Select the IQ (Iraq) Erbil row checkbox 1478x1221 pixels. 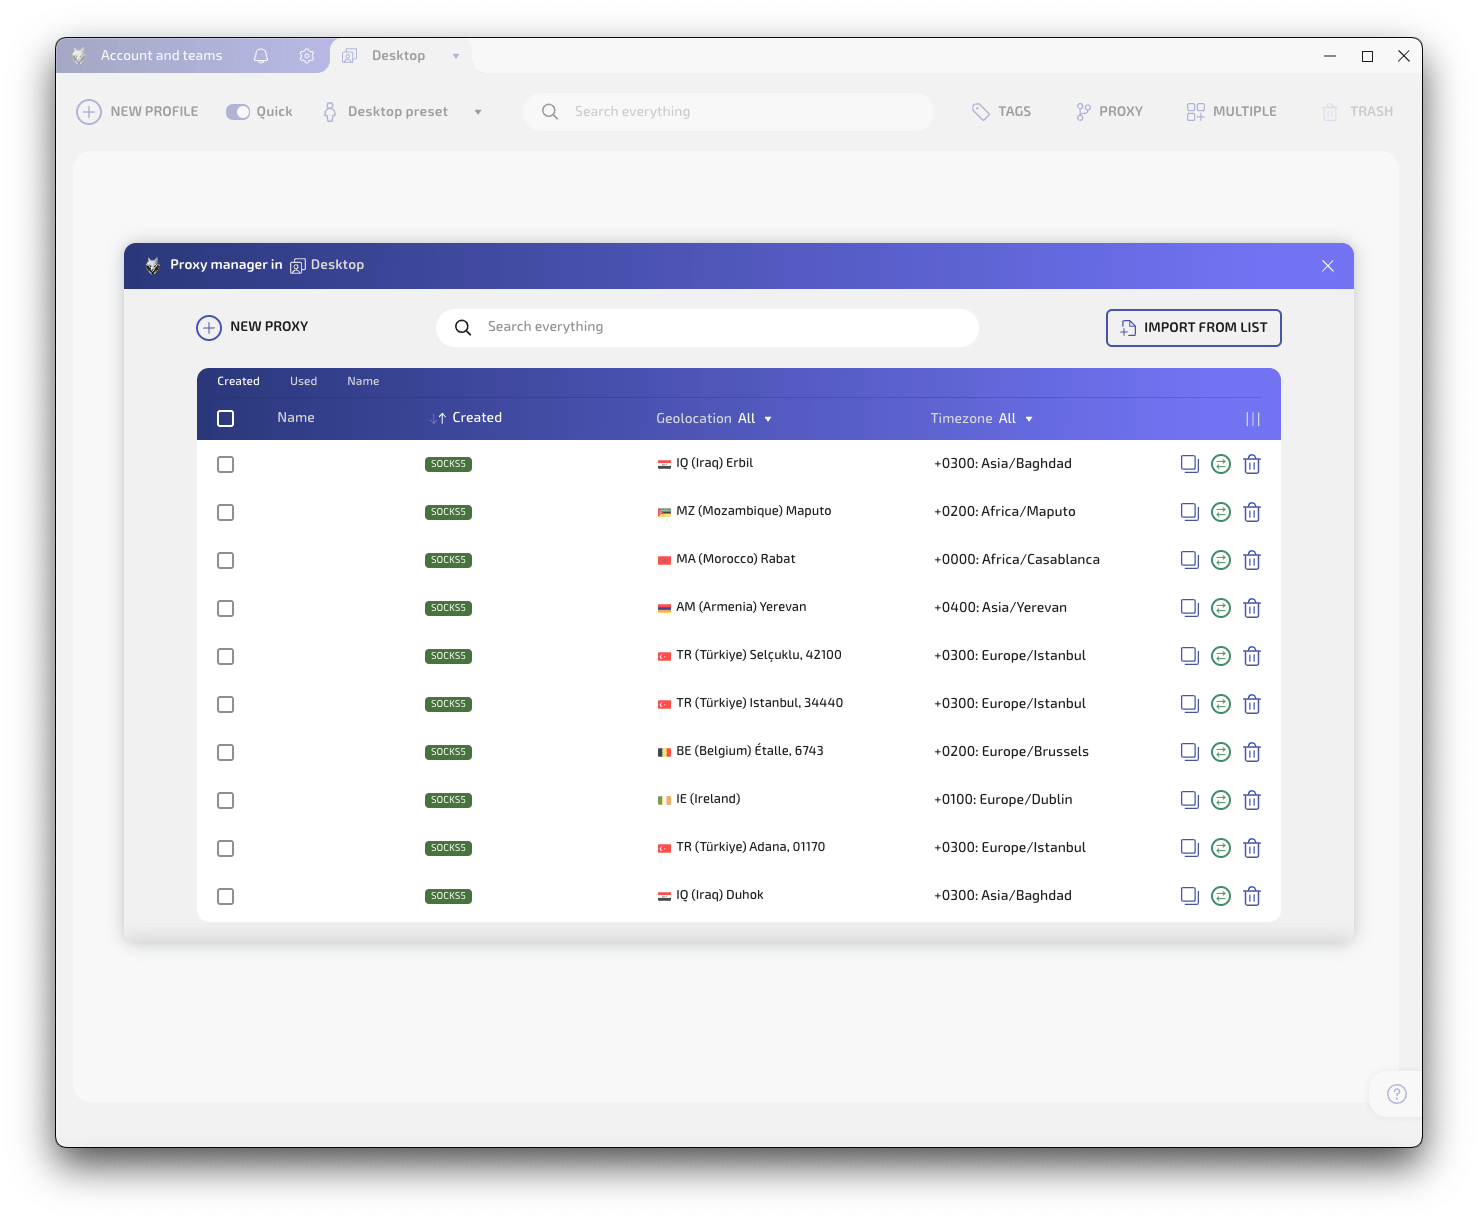click(x=226, y=464)
